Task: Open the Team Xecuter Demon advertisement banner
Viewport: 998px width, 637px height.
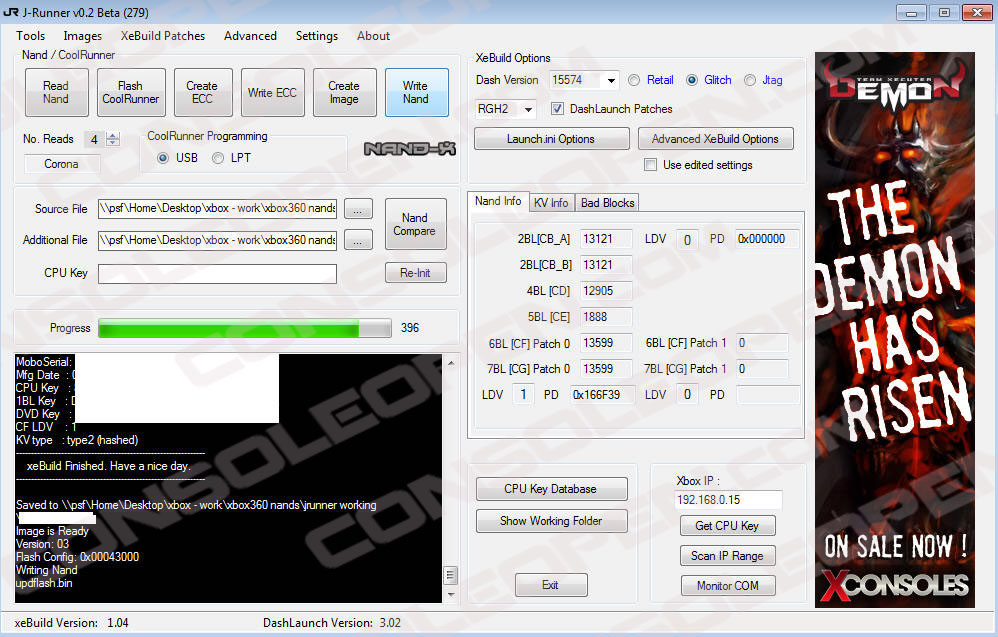Action: tap(894, 330)
